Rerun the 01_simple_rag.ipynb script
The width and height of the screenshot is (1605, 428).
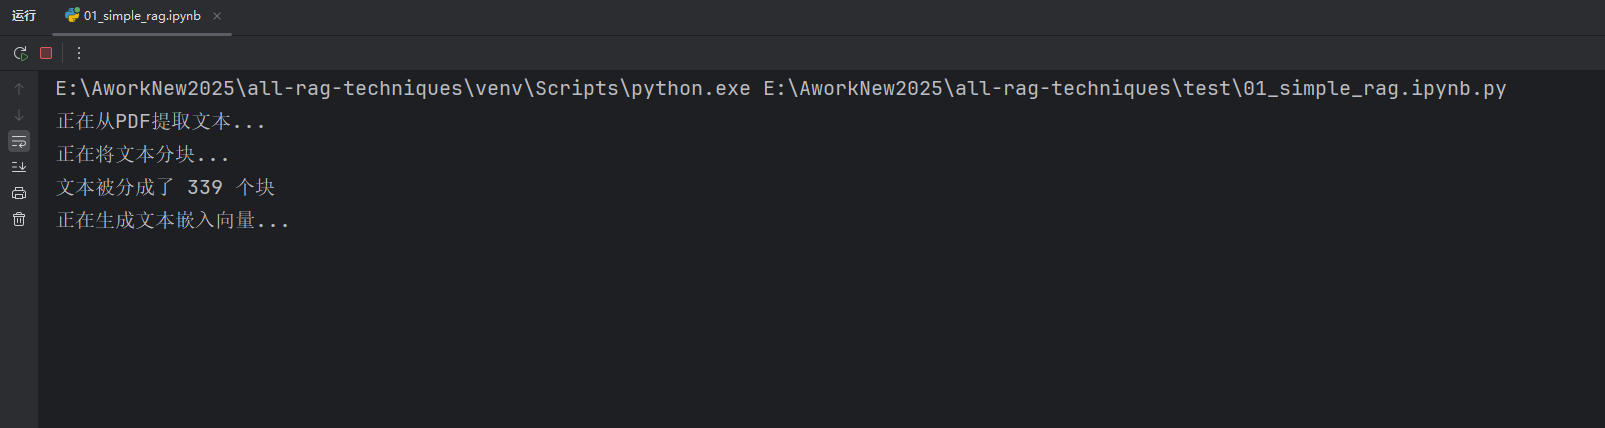20,53
